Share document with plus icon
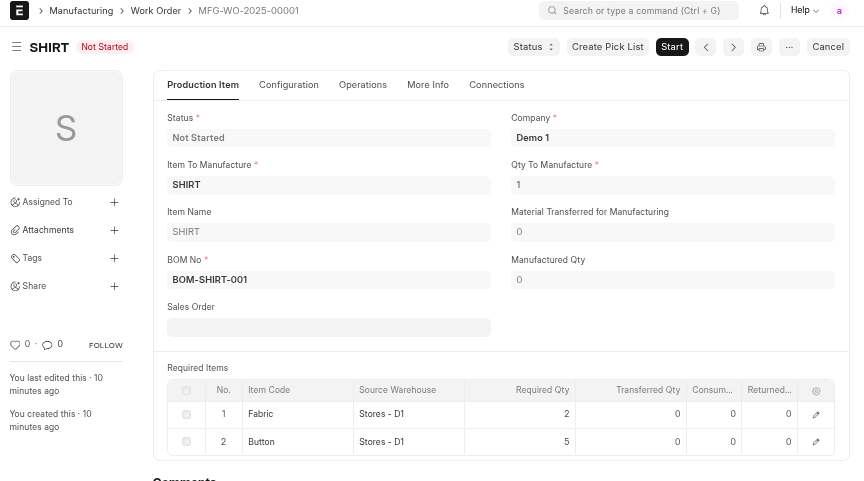This screenshot has width=864, height=481. [114, 287]
